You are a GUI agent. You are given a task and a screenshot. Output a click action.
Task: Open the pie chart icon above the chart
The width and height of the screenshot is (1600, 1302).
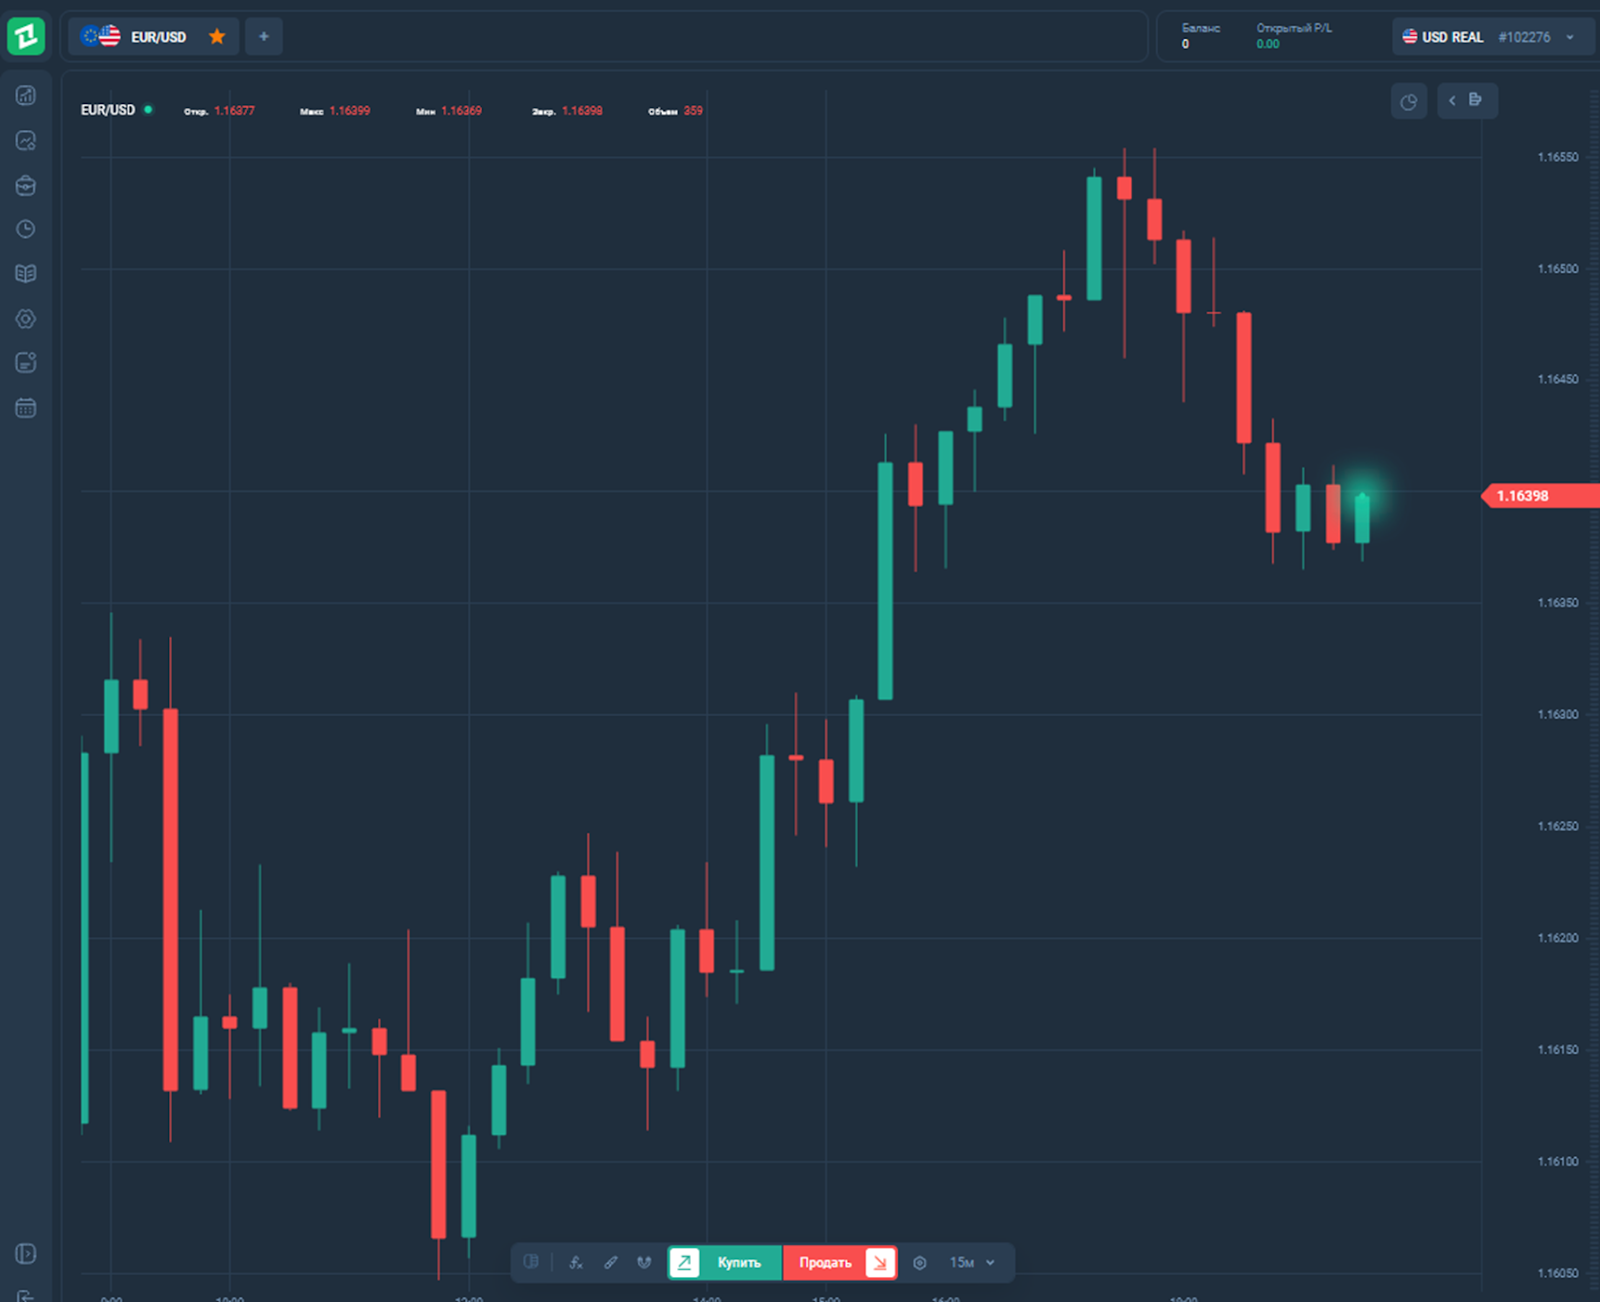tap(1408, 101)
